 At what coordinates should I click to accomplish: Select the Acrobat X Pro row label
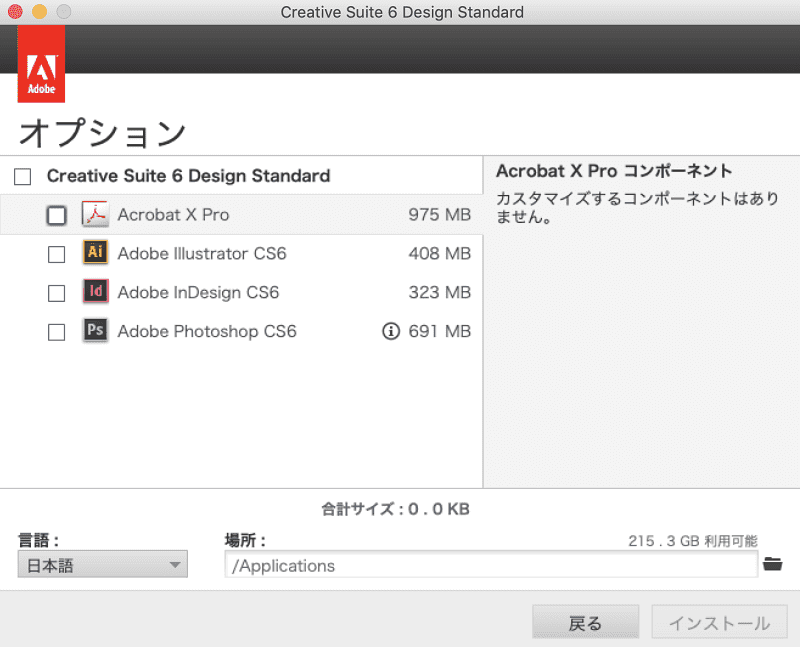[173, 215]
